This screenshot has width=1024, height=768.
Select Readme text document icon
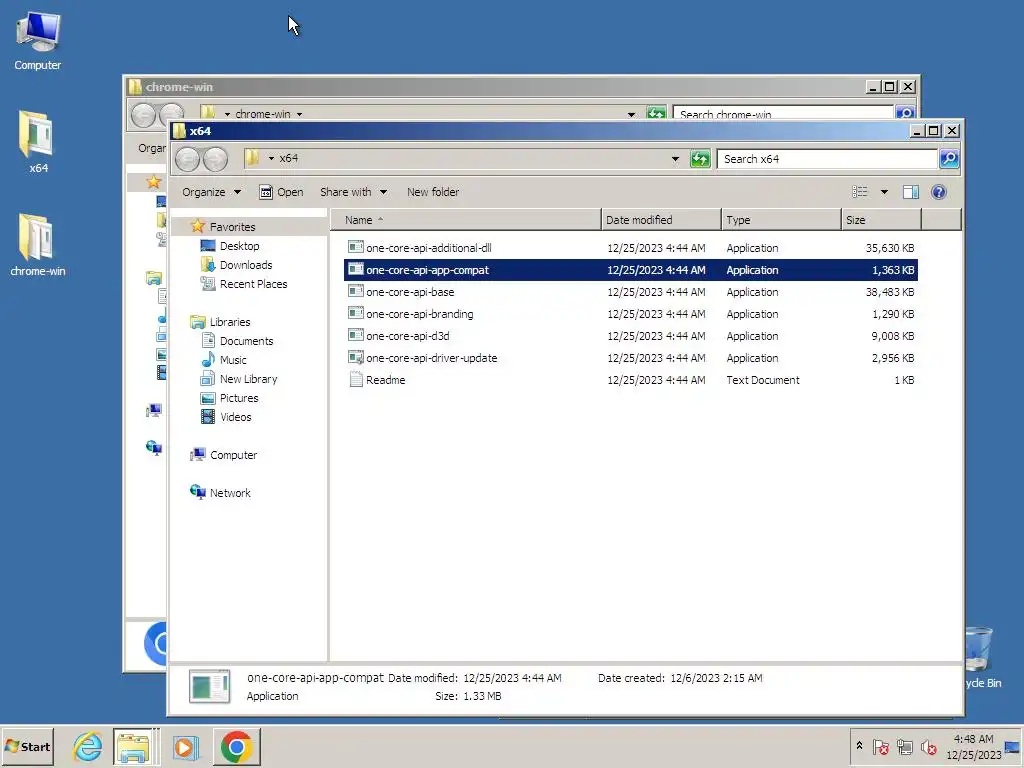pyautogui.click(x=355, y=379)
